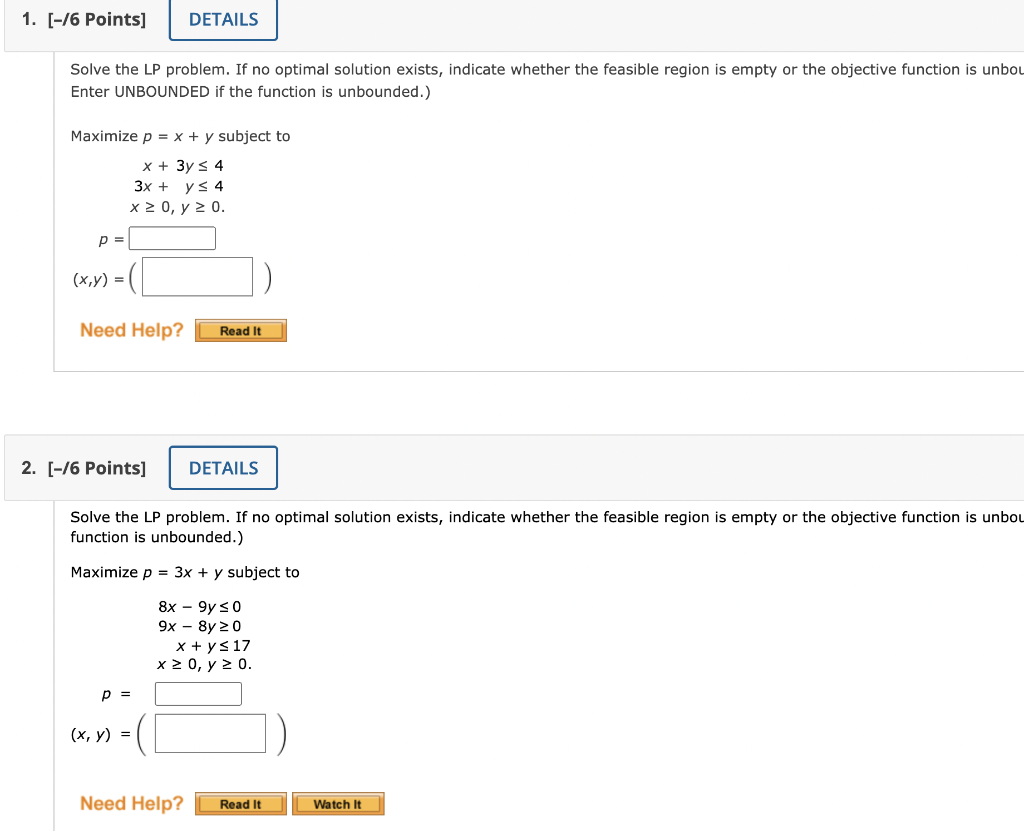Open the Watch It video help for problem 2
Screen dimensions: 1024x831
pyautogui.click(x=338, y=803)
